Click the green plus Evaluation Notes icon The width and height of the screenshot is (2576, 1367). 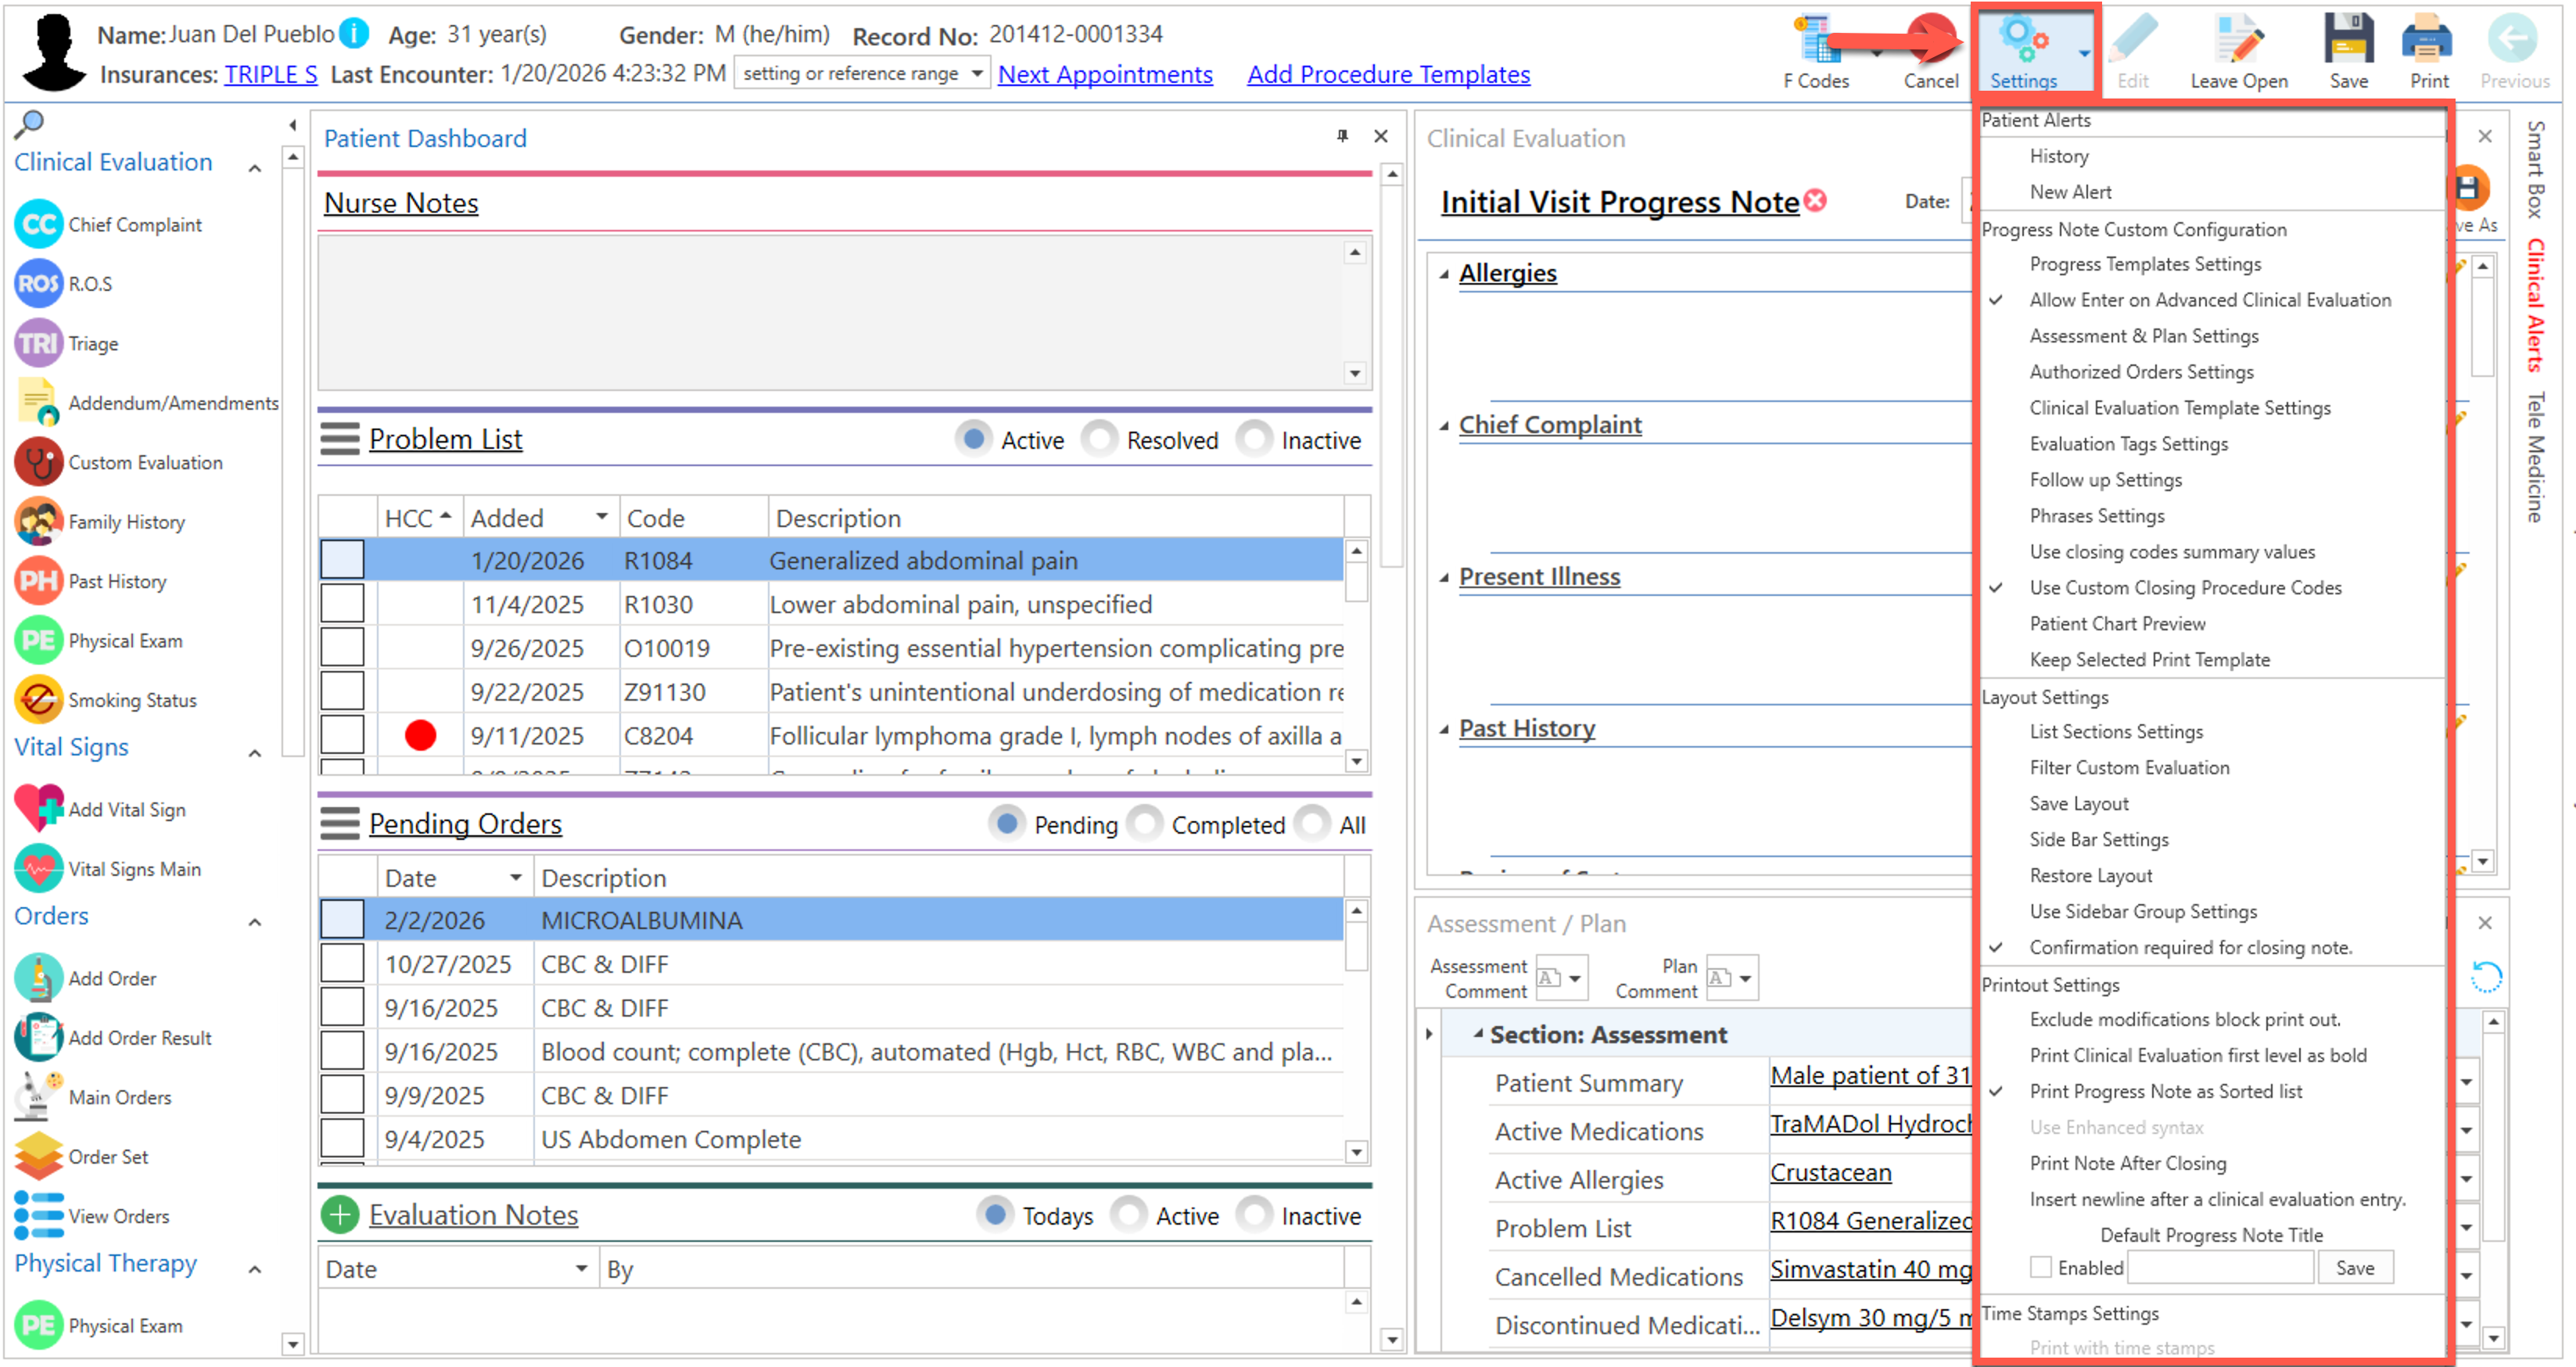(340, 1215)
